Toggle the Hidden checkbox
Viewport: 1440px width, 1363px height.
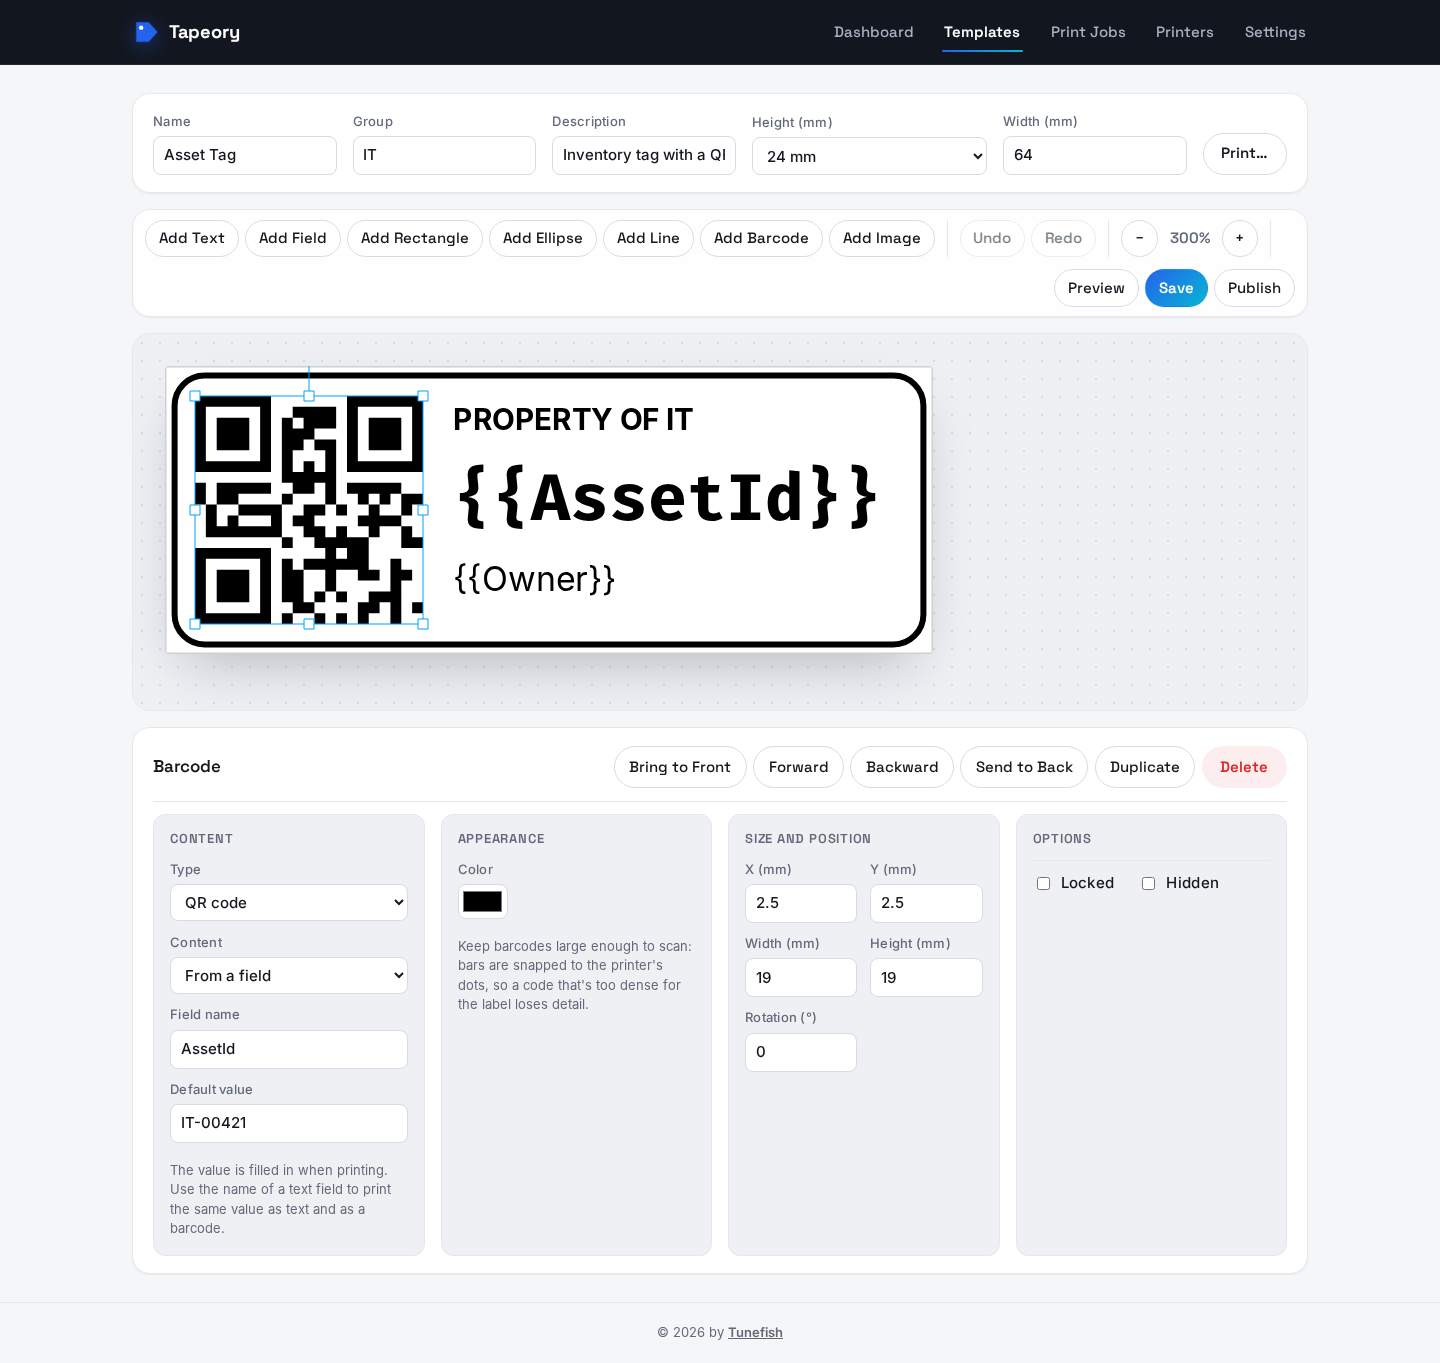tap(1148, 883)
